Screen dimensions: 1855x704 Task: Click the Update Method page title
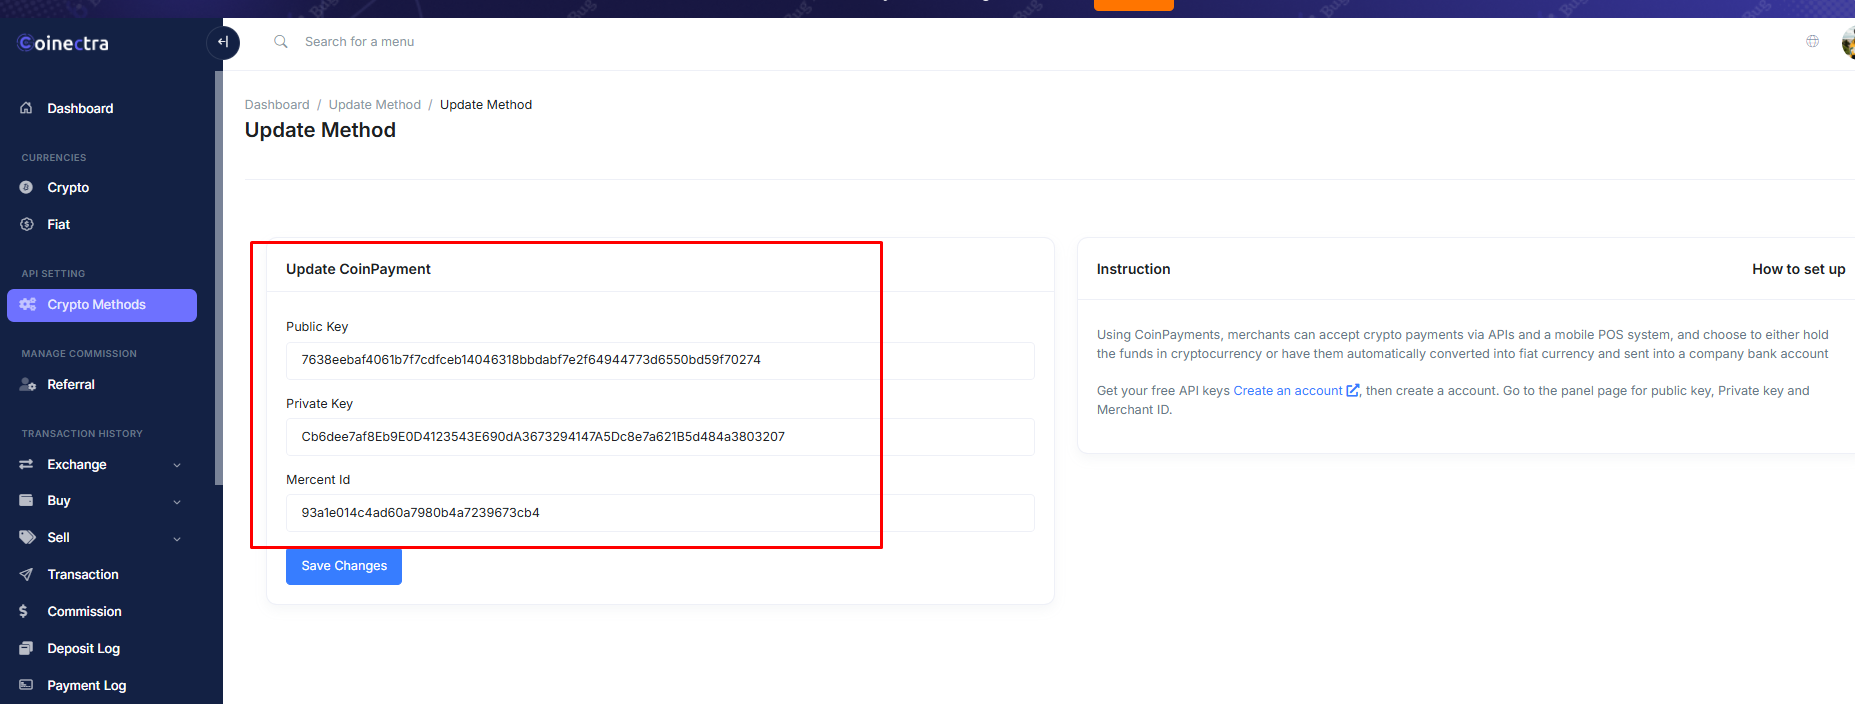(320, 130)
